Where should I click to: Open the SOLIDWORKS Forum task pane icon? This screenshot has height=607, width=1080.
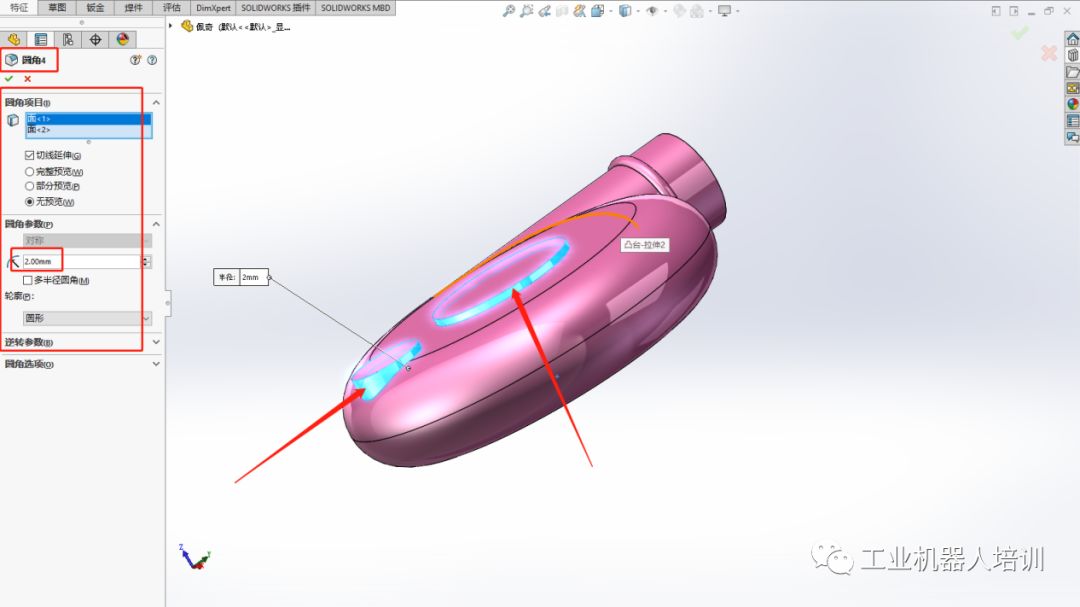[x=1072, y=137]
